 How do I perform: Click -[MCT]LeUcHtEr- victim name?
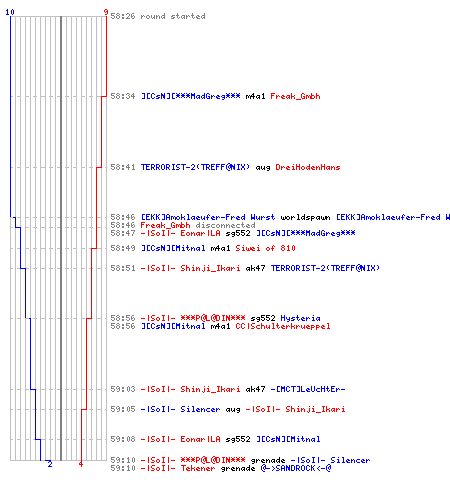click(308, 389)
